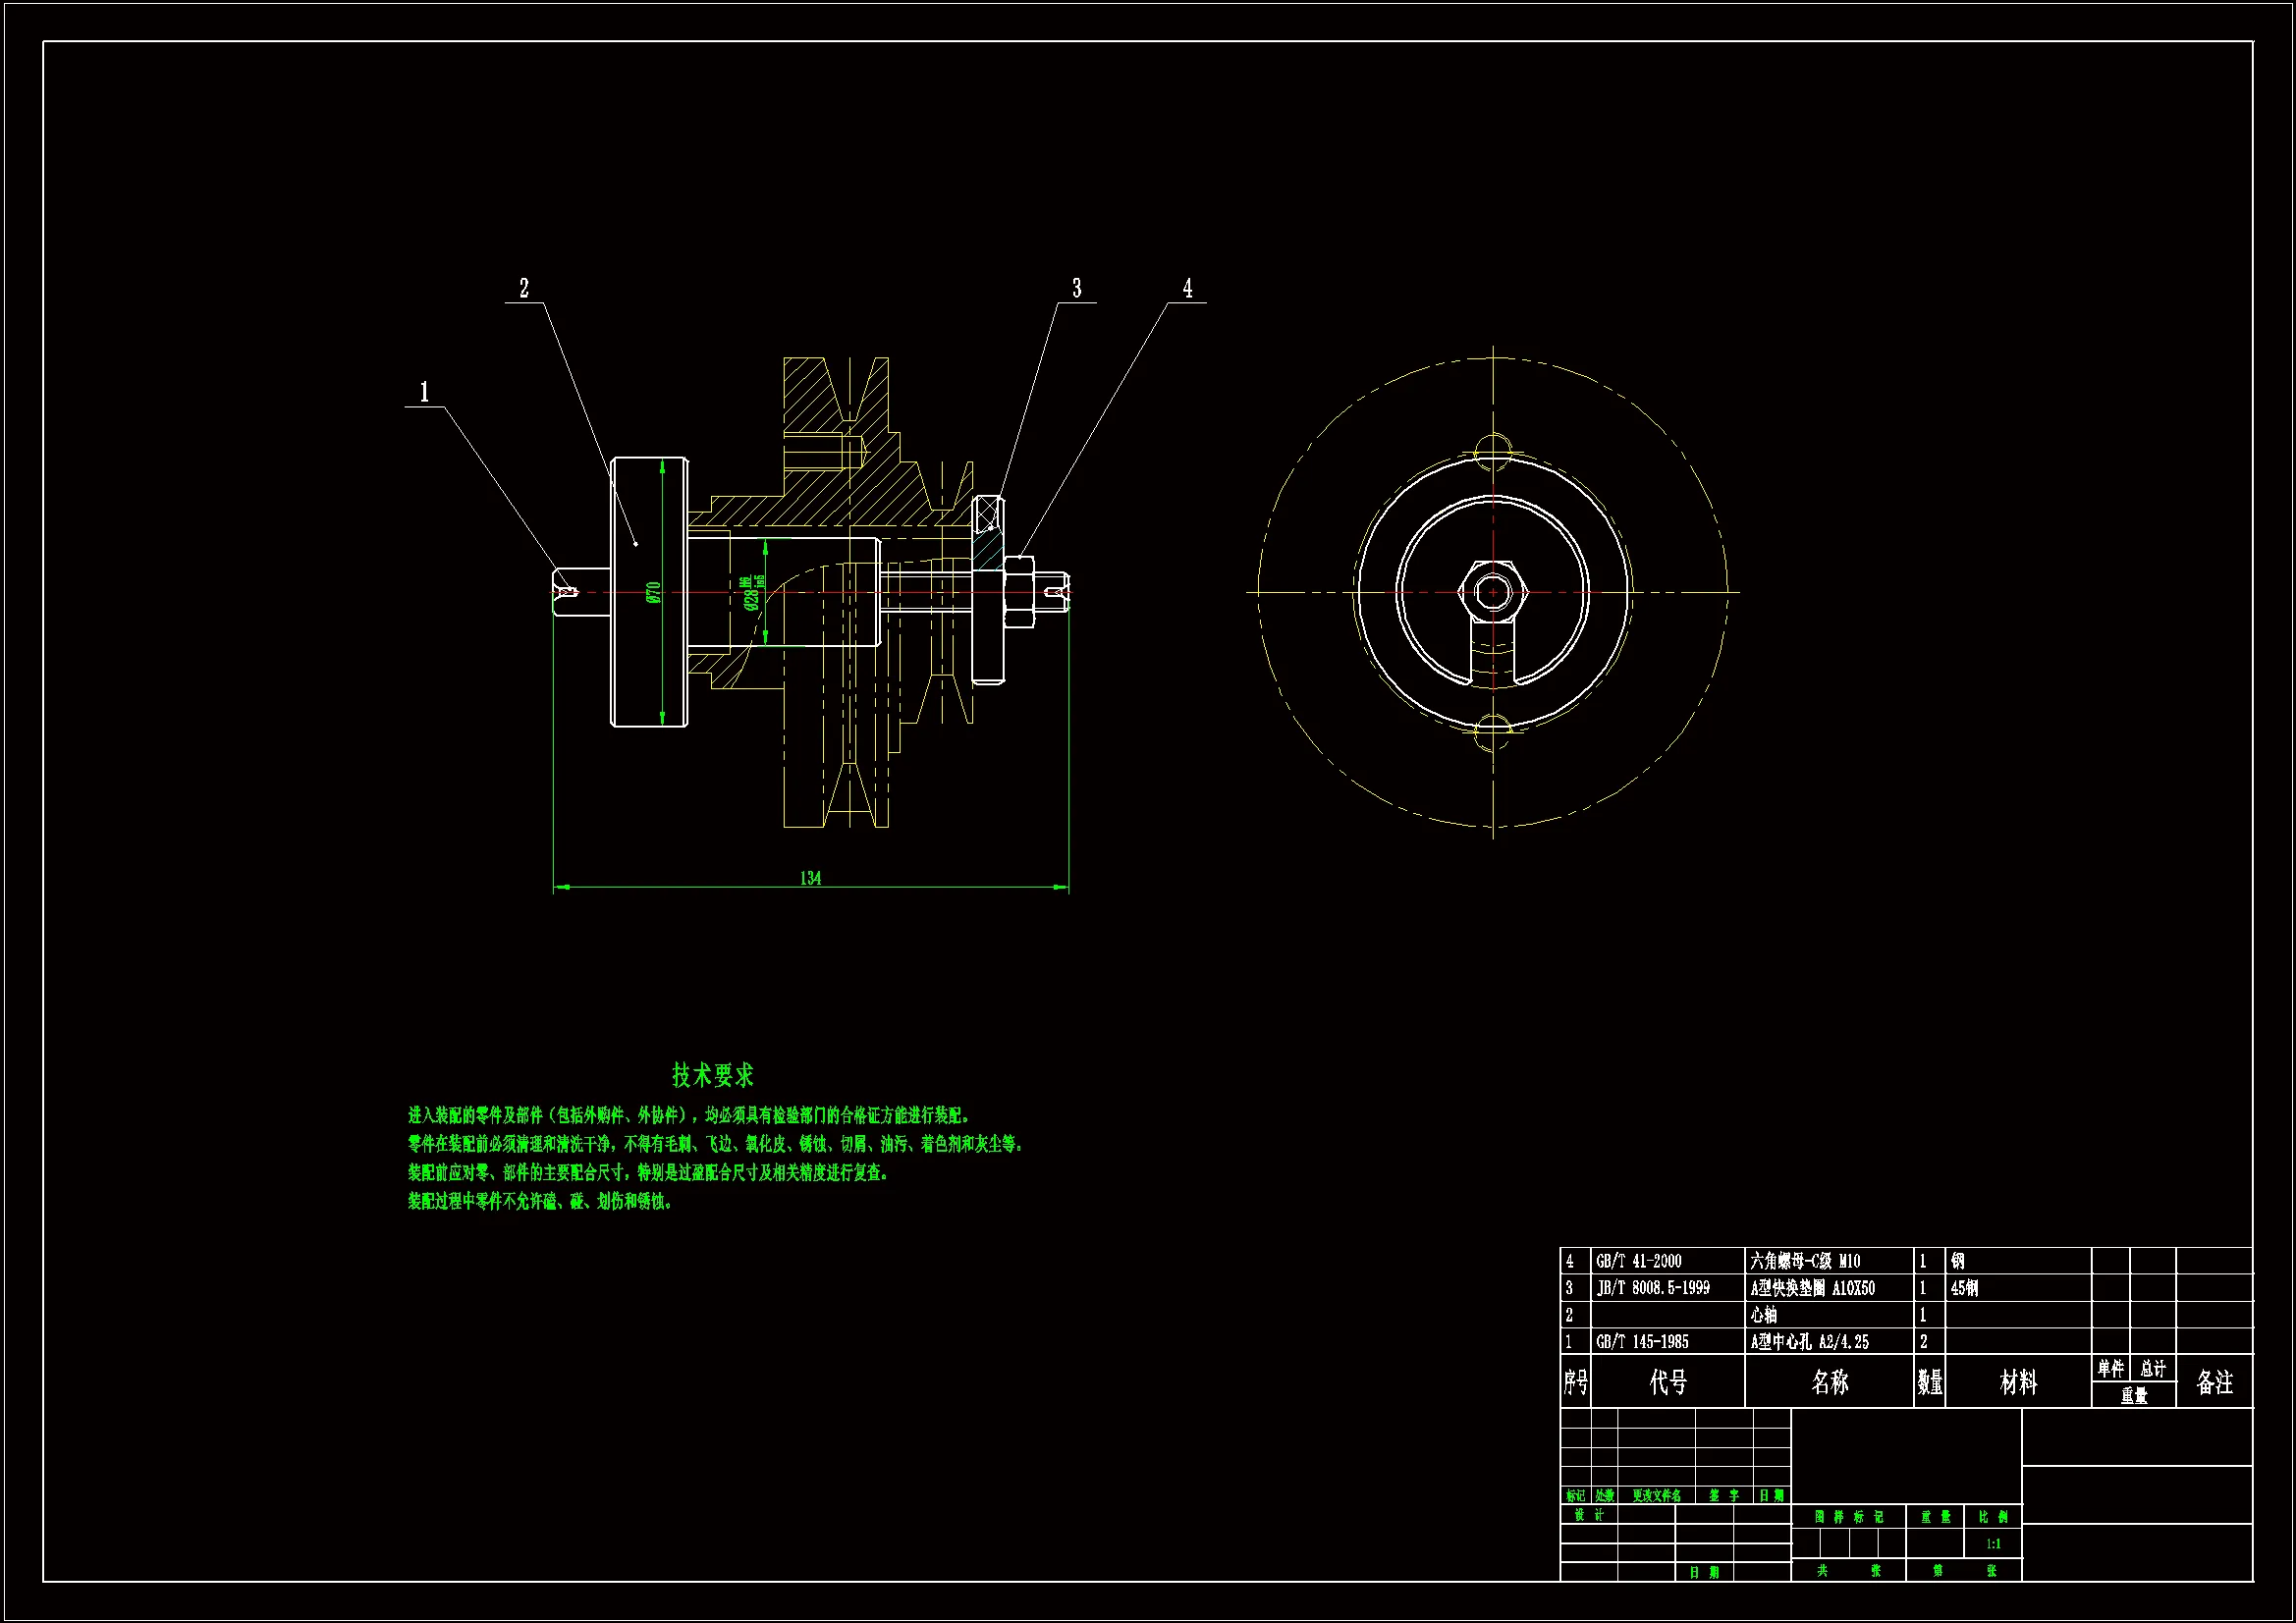Viewport: 2296px width, 1623px height.
Task: Click balloon number 2 callout label
Action: (x=524, y=288)
